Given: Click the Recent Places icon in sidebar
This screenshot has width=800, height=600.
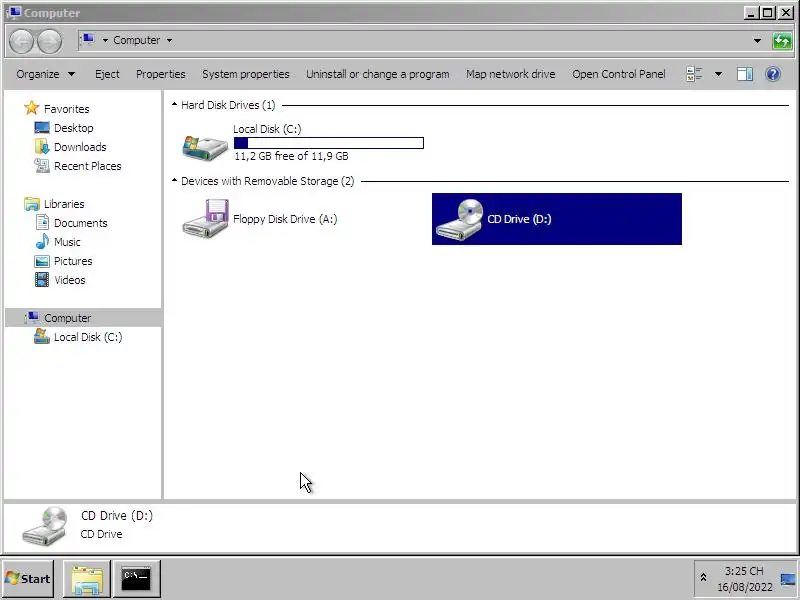Looking at the screenshot, I should pyautogui.click(x=42, y=165).
